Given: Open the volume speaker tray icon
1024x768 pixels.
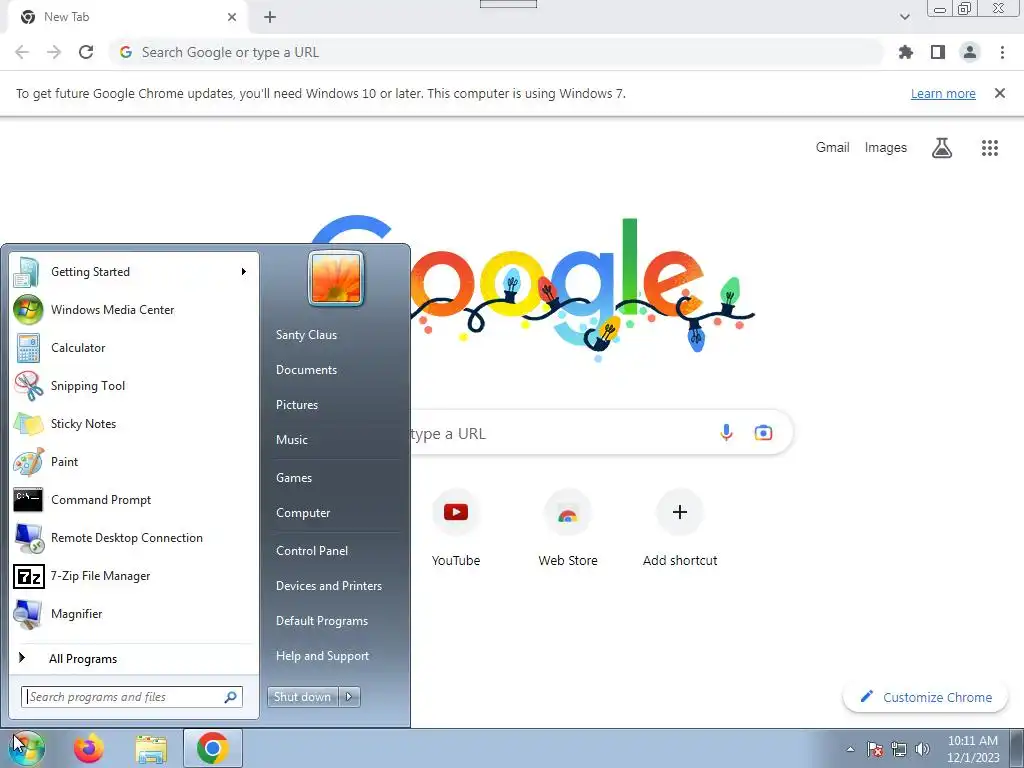Looking at the screenshot, I should point(922,749).
